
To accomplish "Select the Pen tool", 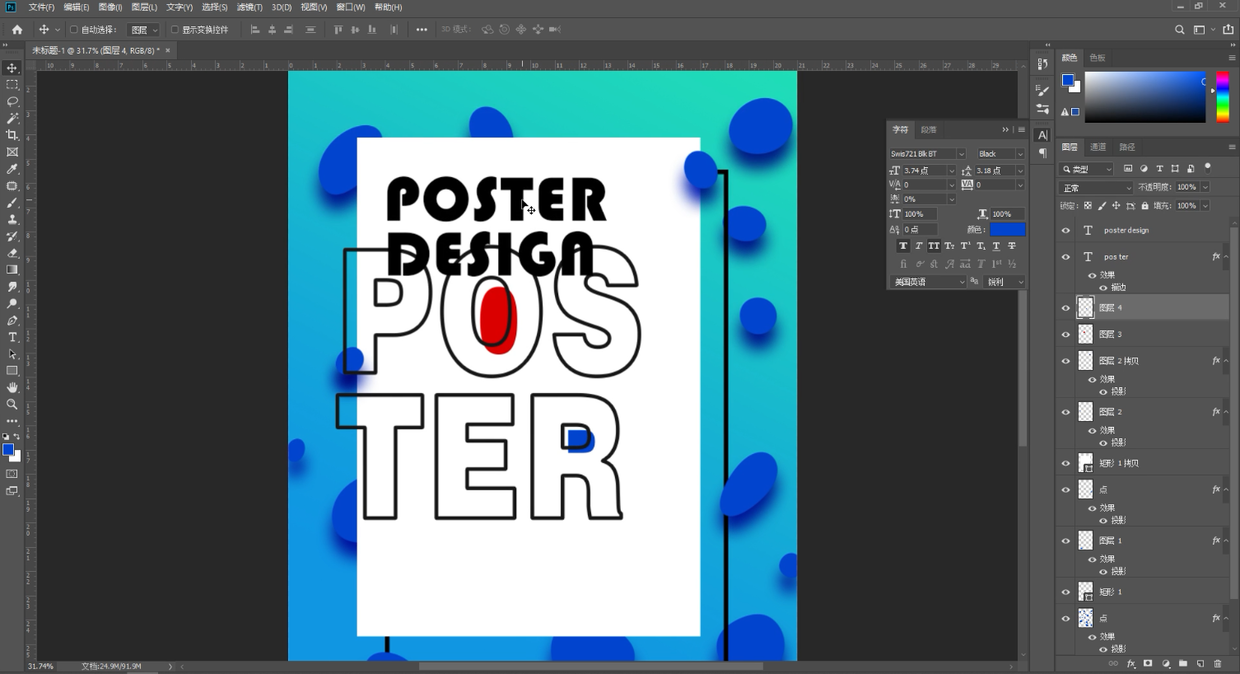I will (x=12, y=321).
